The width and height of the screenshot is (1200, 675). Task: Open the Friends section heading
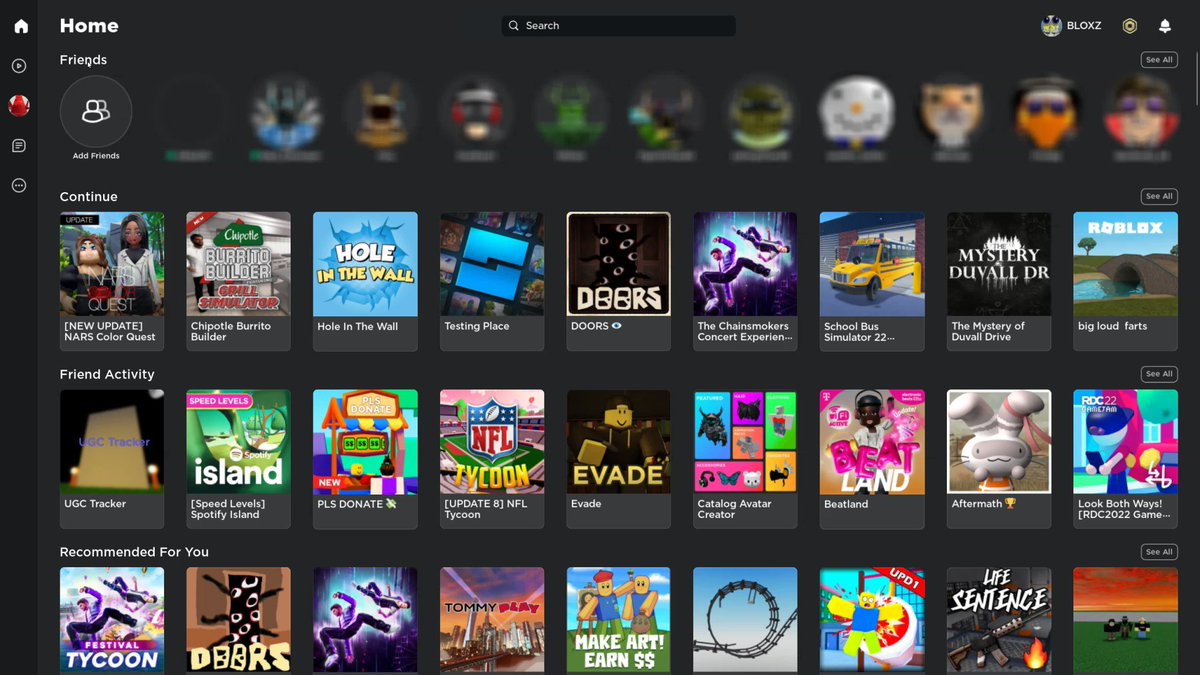point(83,60)
